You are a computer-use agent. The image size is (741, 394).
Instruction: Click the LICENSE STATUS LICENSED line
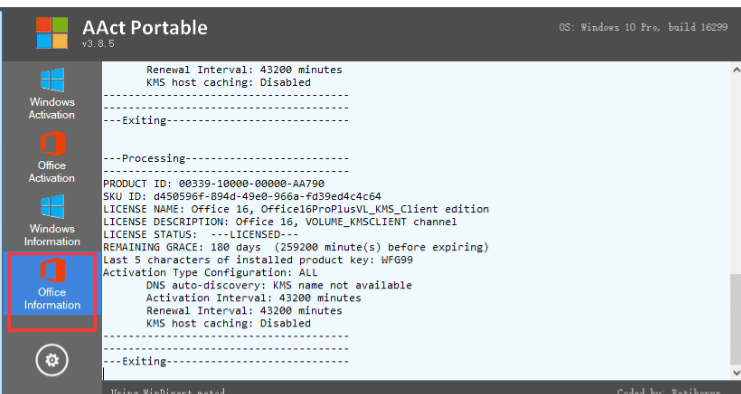pyautogui.click(x=200, y=234)
